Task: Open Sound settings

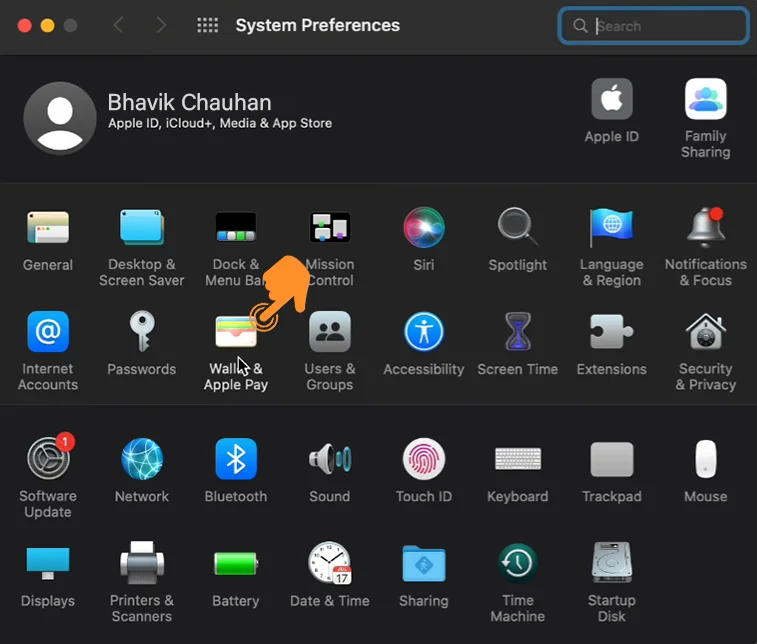Action: point(330,459)
